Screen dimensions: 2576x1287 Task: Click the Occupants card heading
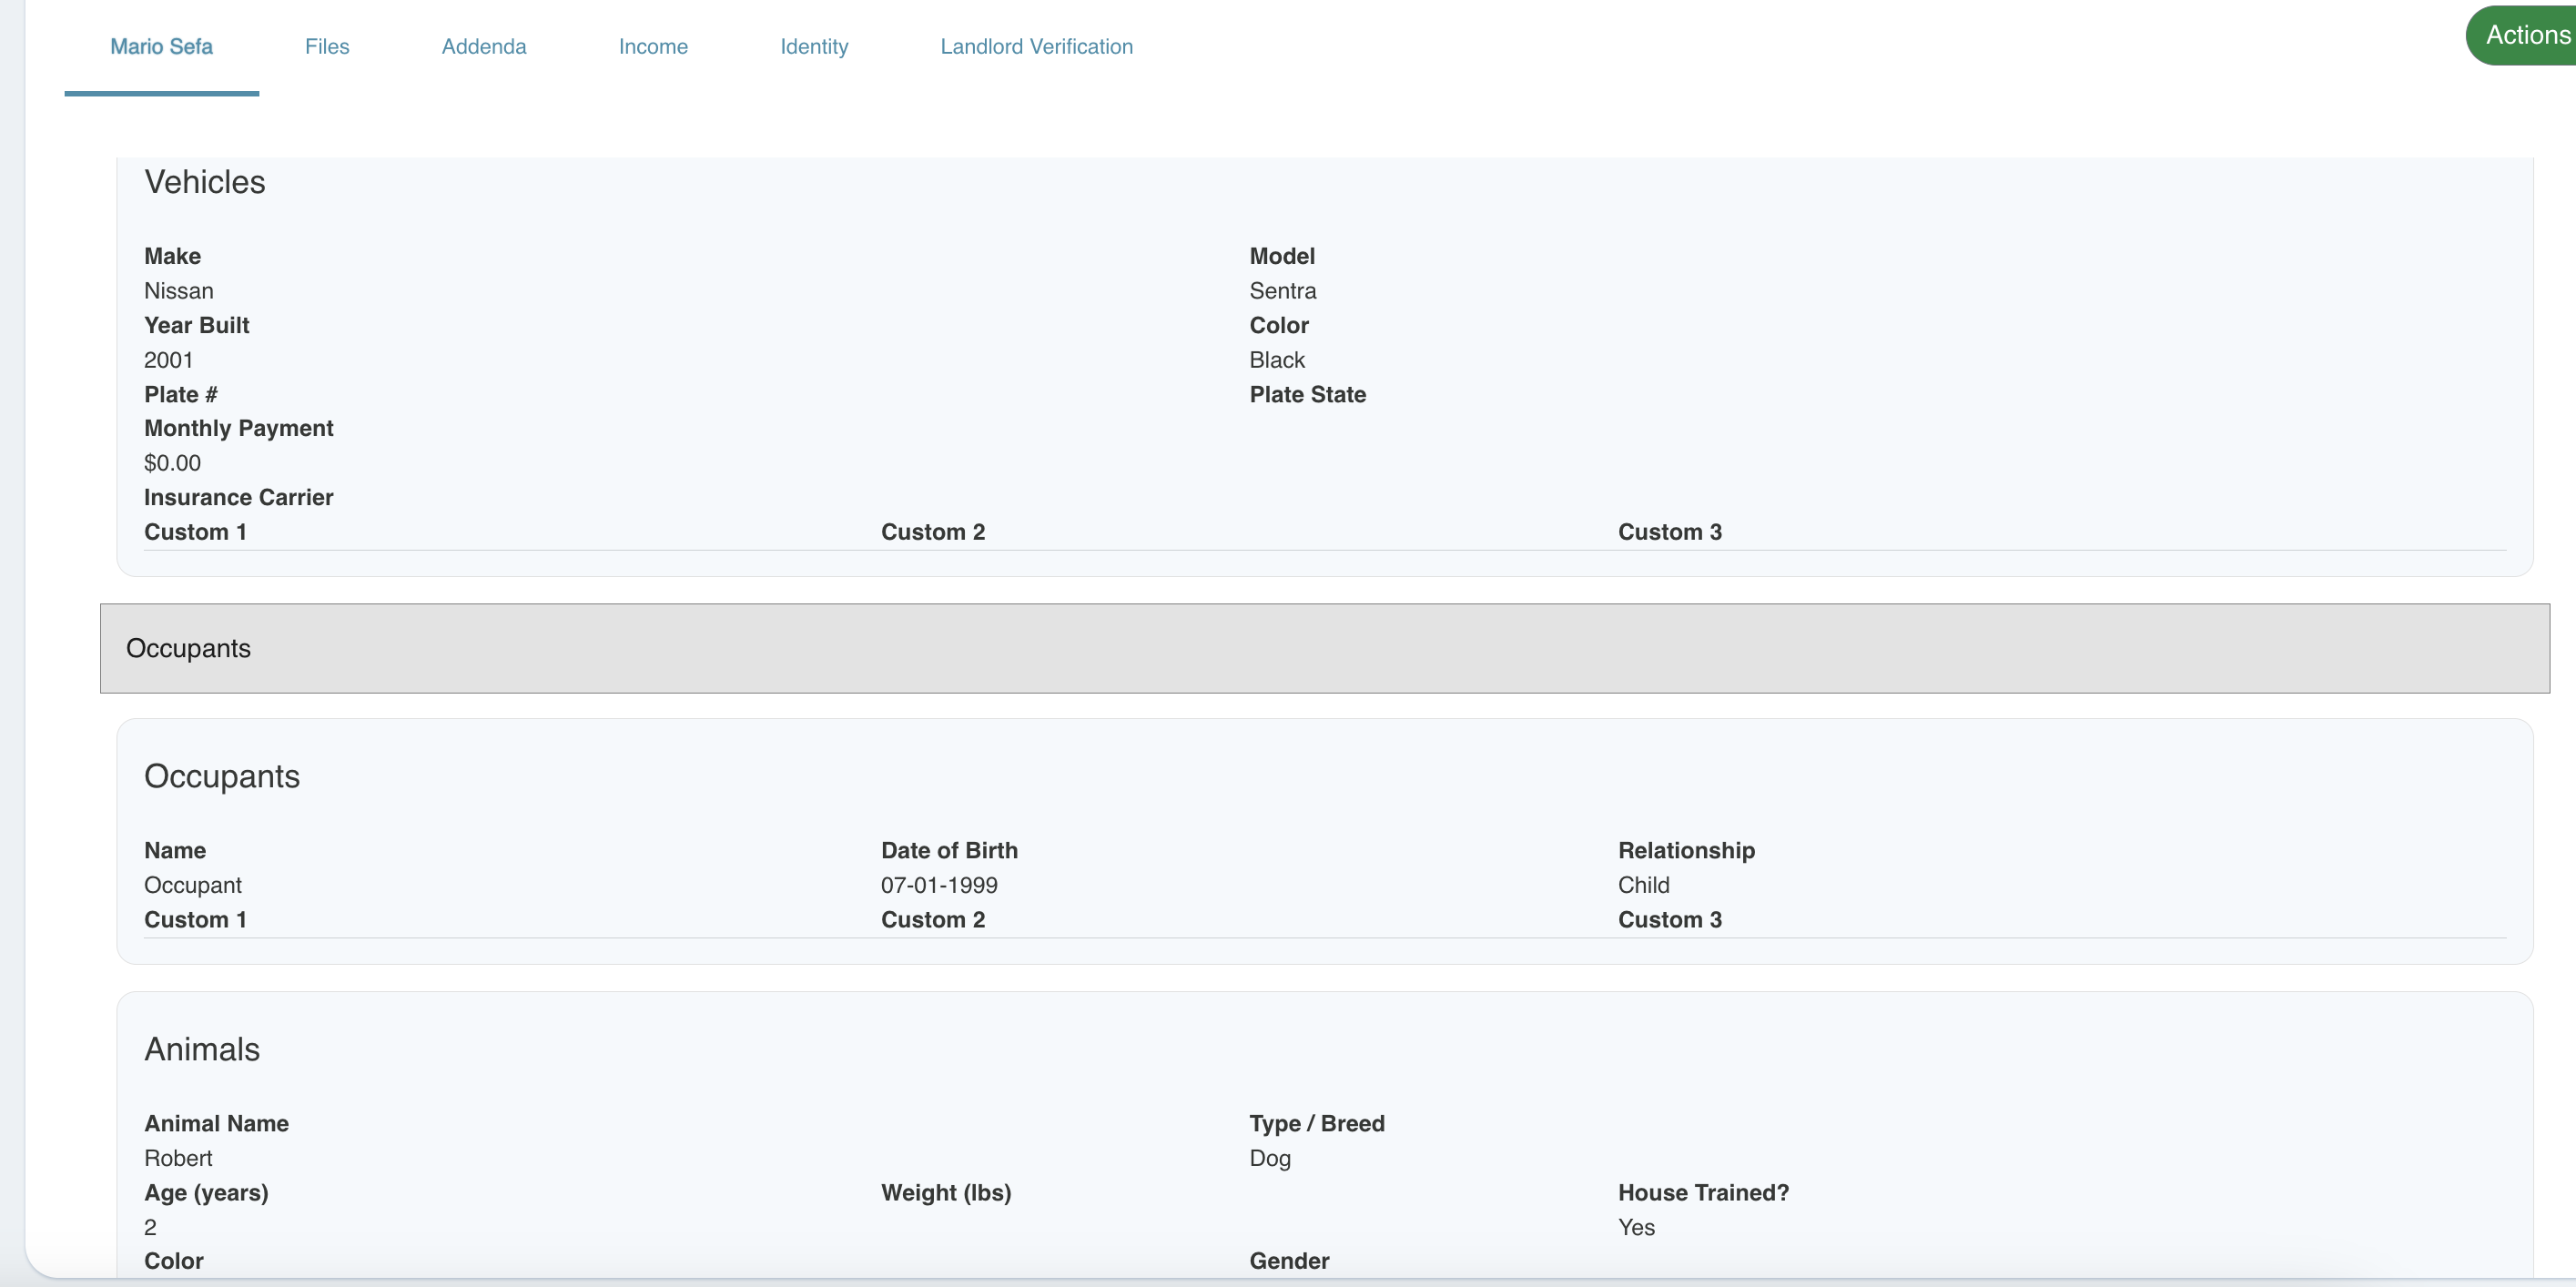(222, 776)
